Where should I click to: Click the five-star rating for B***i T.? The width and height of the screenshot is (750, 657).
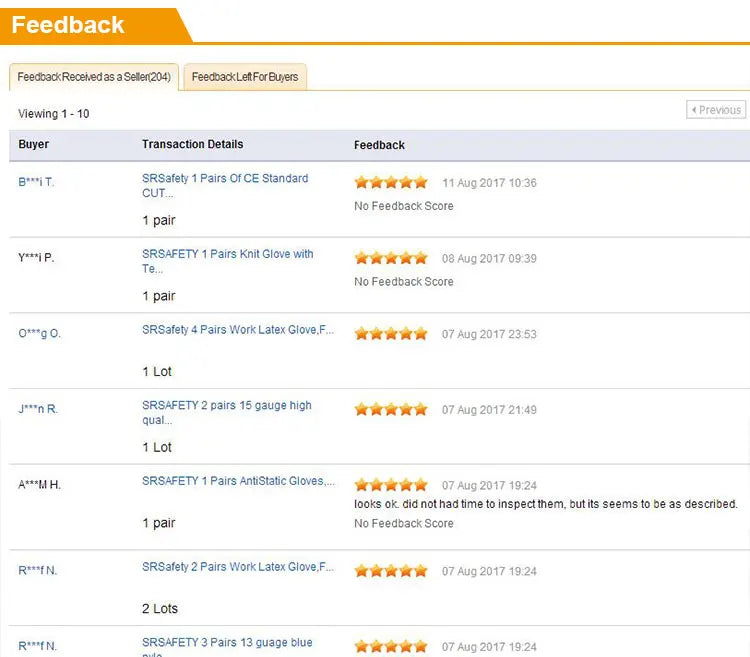tap(391, 183)
